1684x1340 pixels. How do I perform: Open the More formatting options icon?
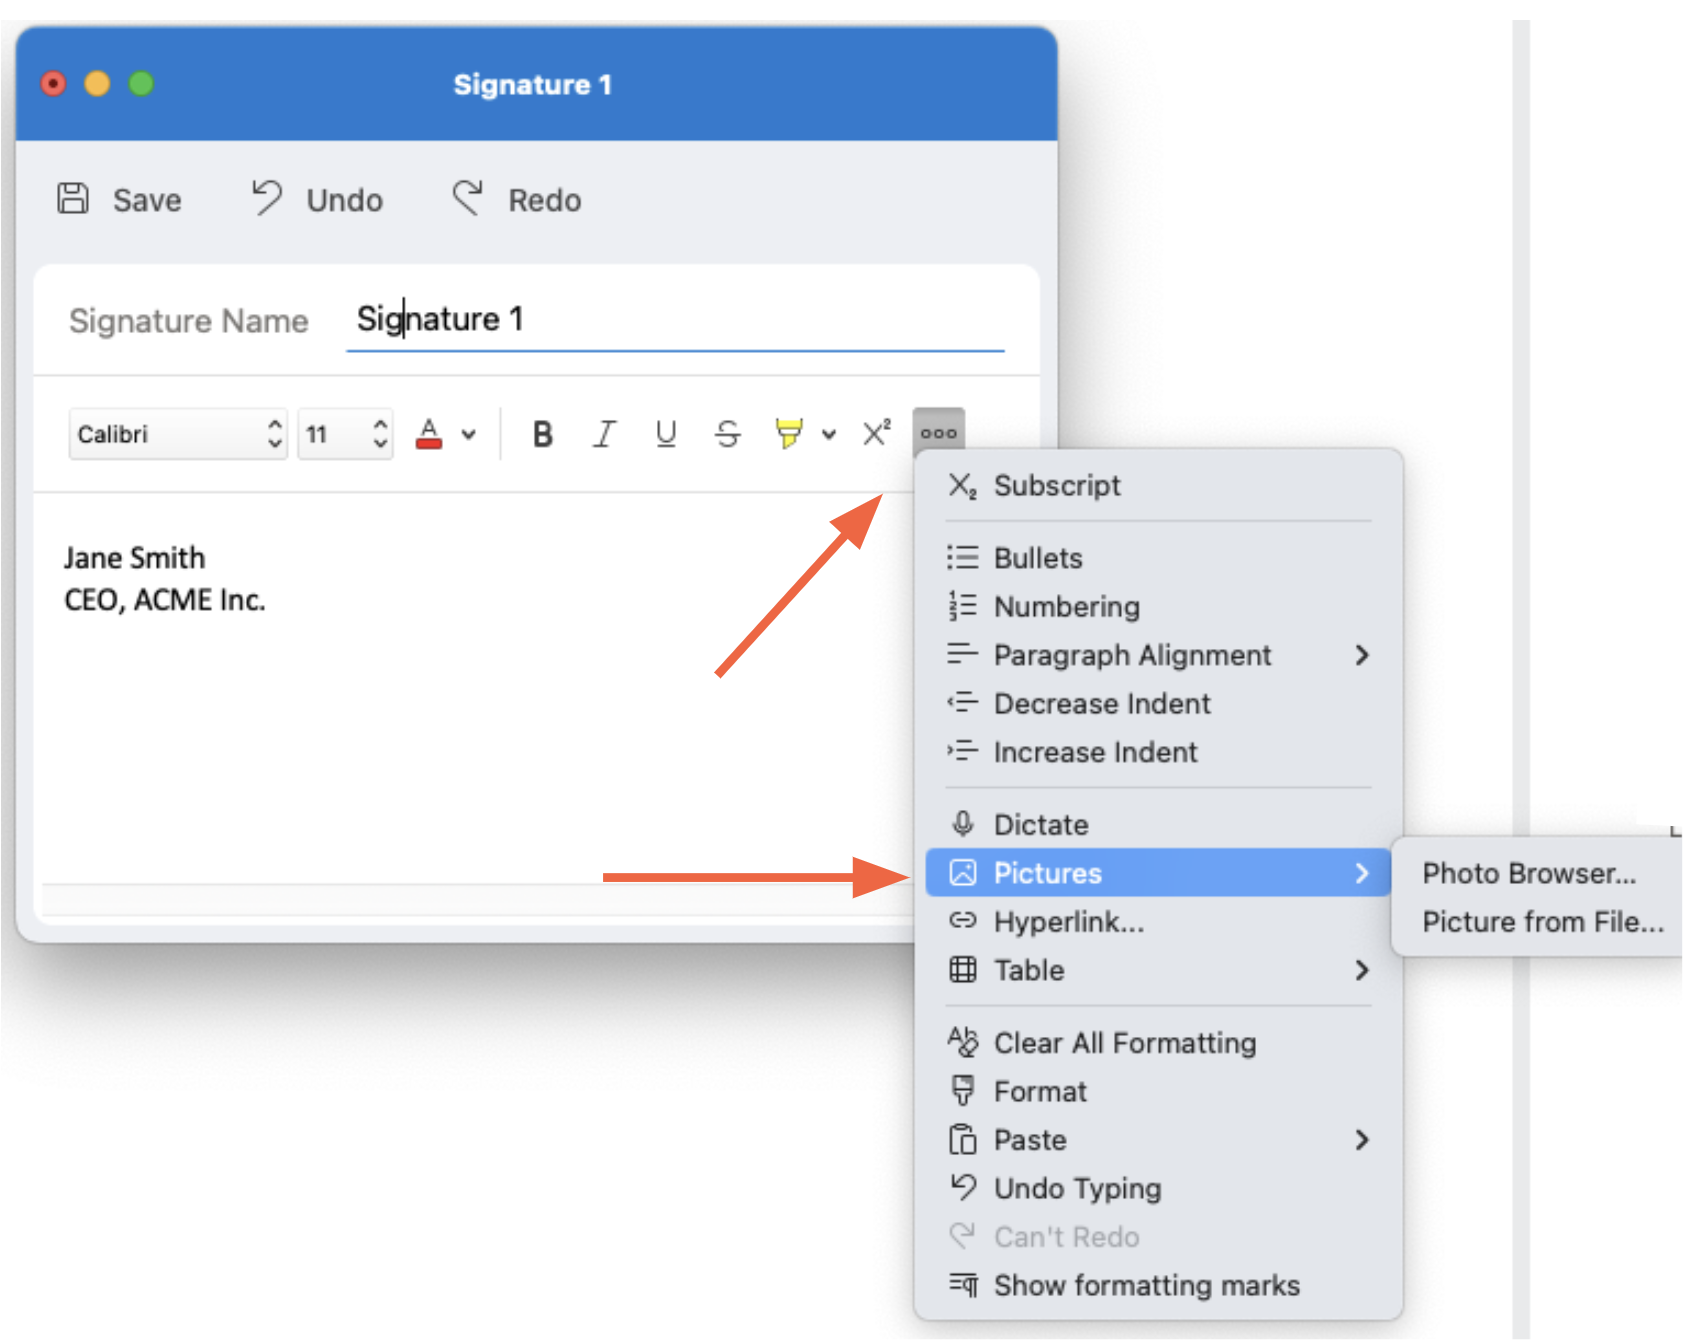tap(938, 431)
